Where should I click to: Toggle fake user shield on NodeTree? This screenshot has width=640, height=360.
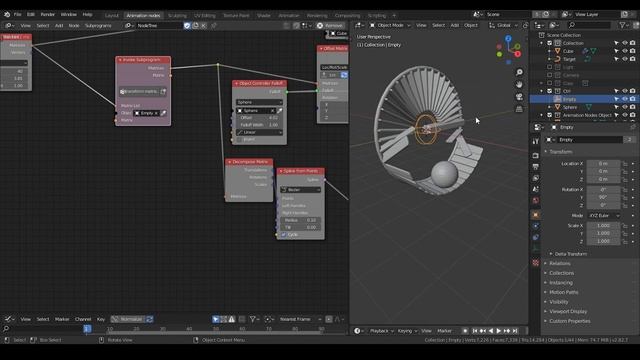click(187, 25)
